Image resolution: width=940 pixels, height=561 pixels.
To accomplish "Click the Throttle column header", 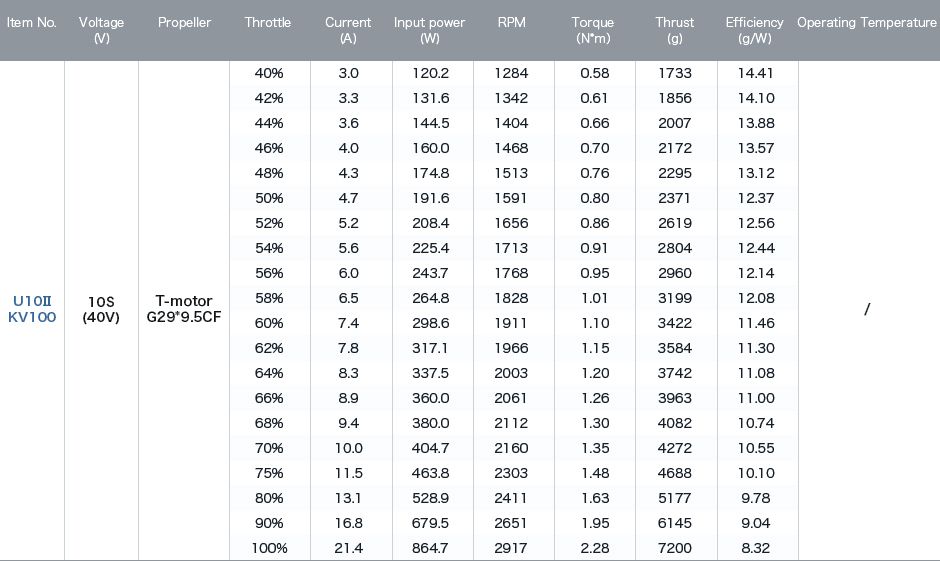I will pyautogui.click(x=267, y=23).
